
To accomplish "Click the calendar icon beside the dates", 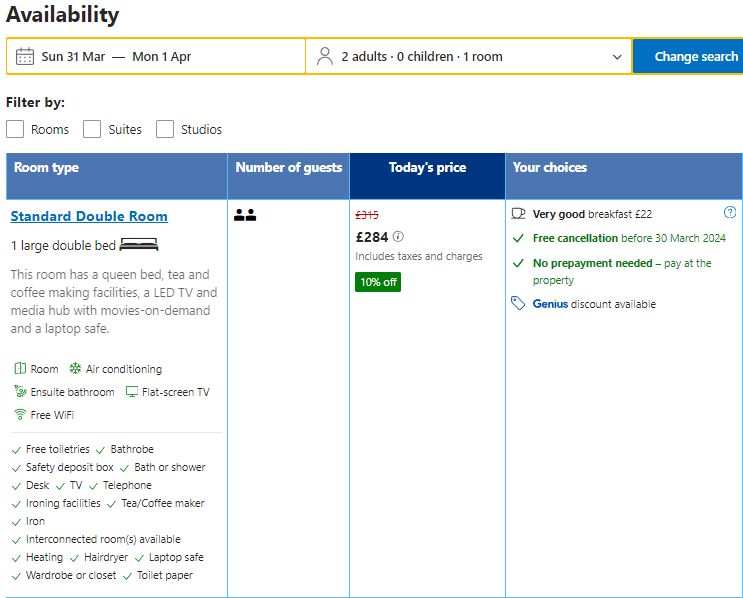I will click(x=25, y=56).
